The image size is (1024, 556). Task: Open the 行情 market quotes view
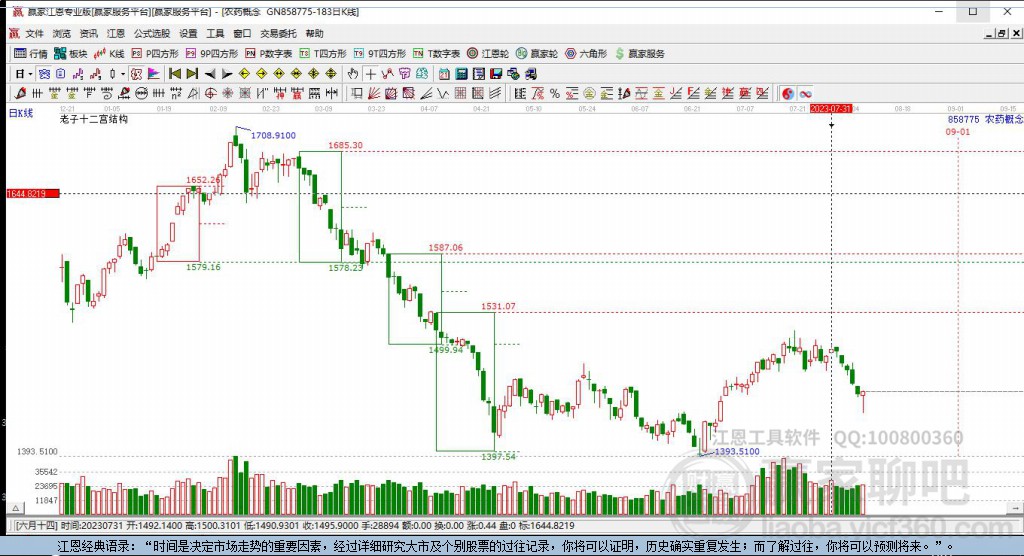tap(31, 54)
